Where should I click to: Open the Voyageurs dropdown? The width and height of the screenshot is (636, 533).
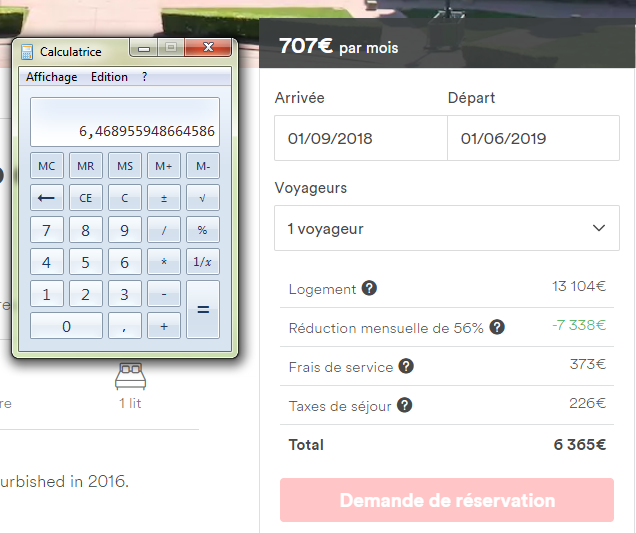coord(447,229)
